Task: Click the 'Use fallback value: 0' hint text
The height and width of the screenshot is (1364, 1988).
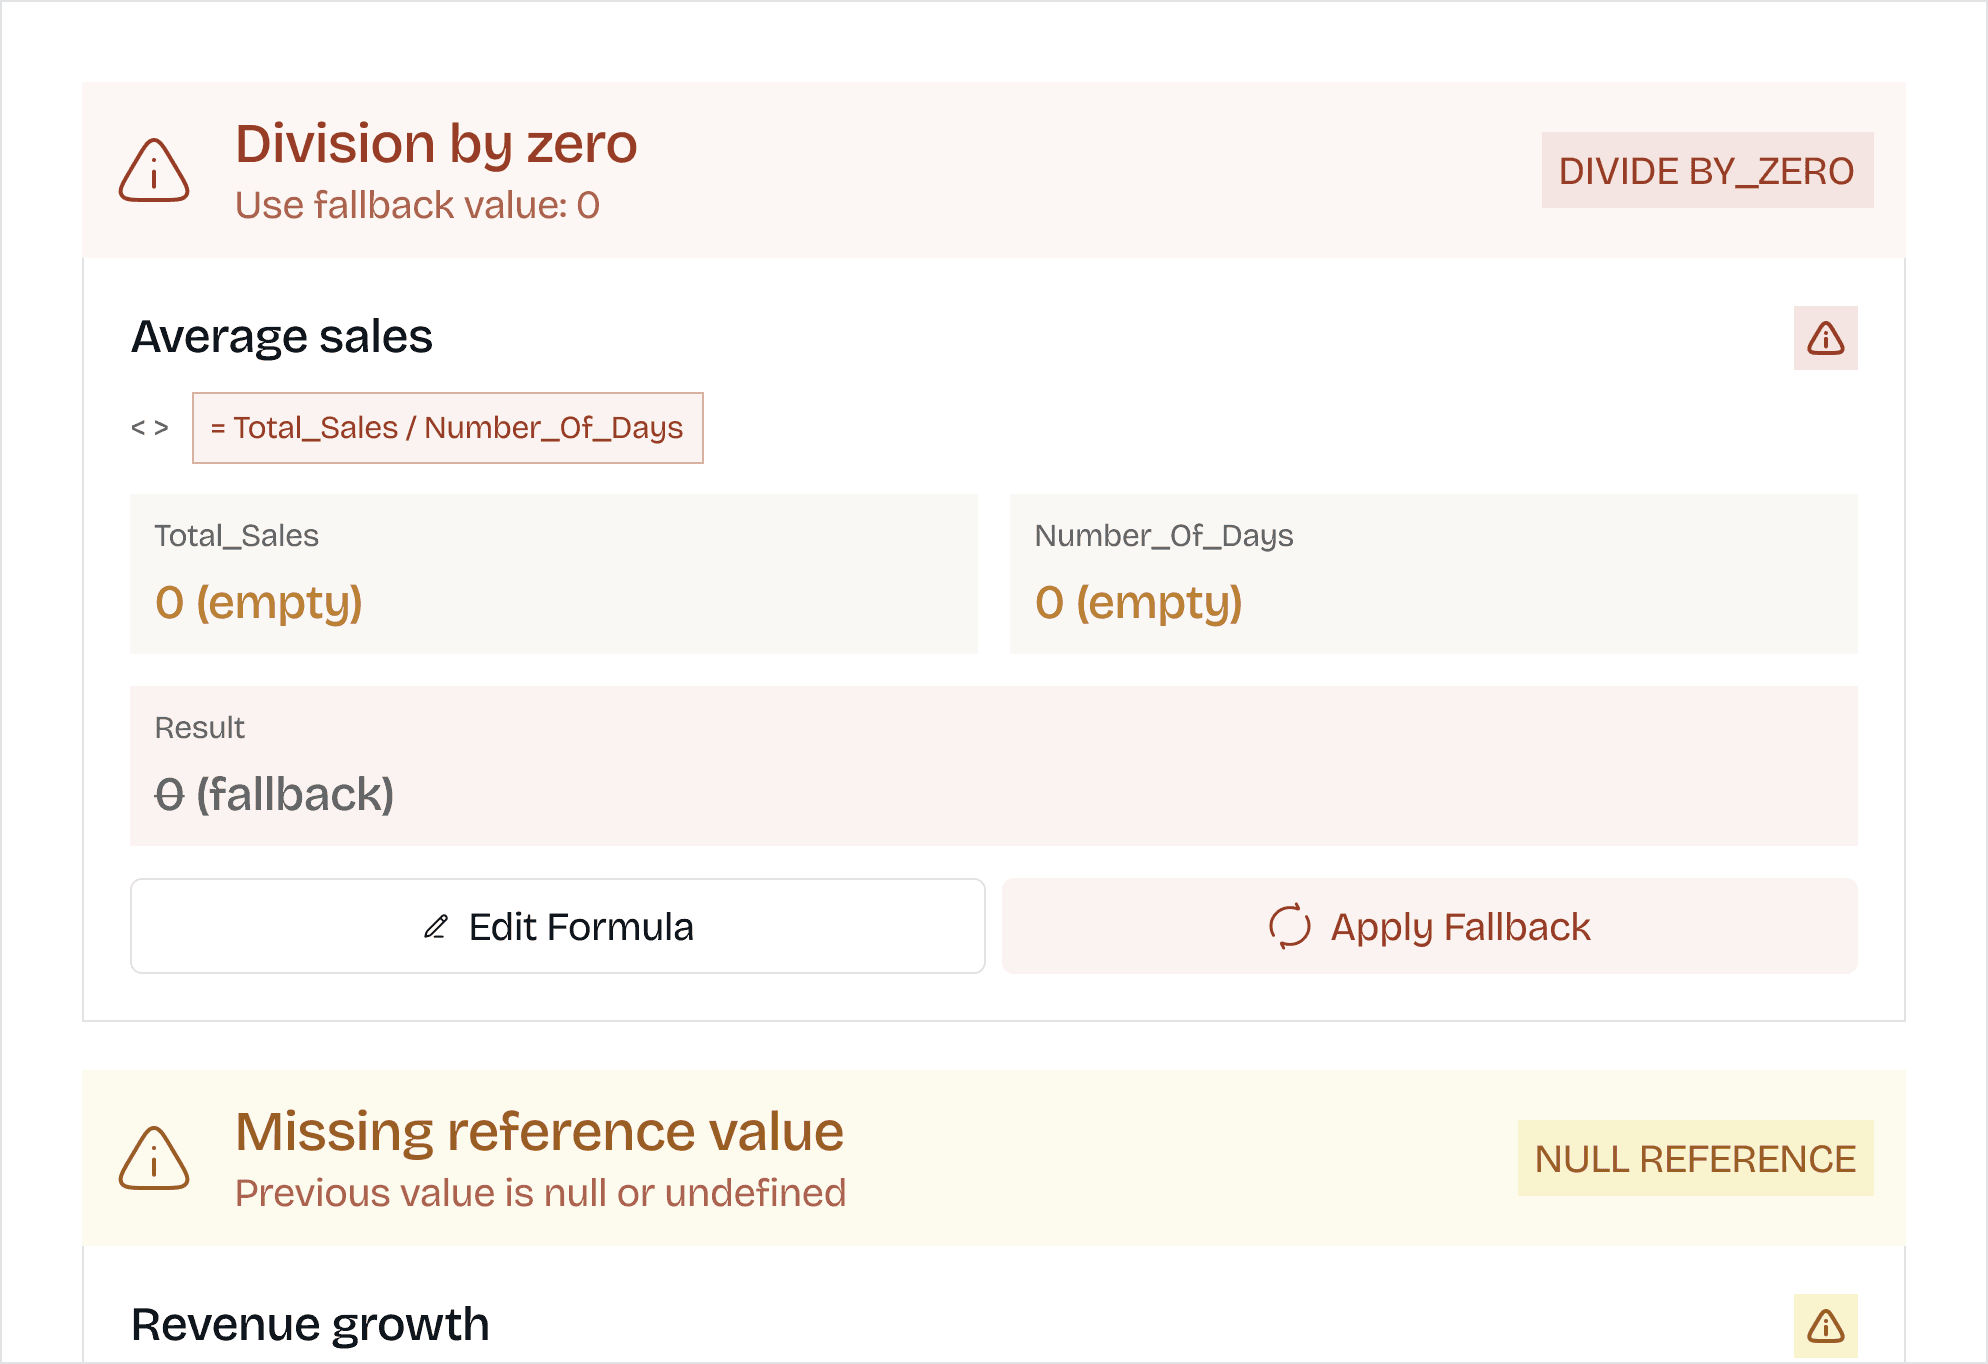Action: 417,205
